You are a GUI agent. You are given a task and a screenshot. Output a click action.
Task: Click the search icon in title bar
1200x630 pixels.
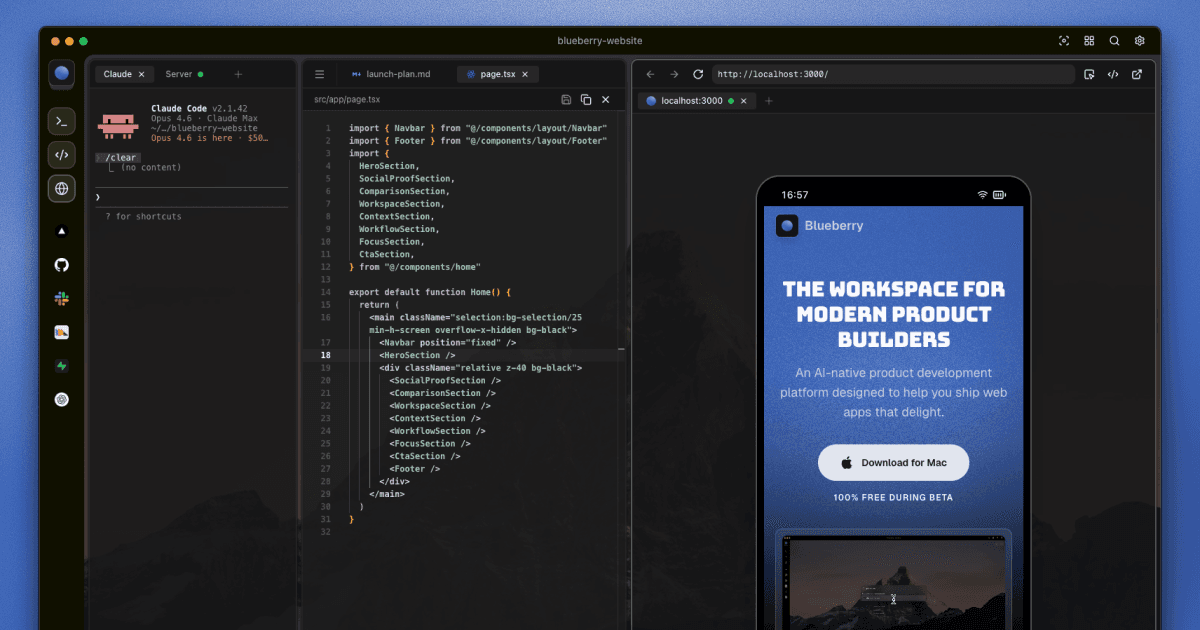tap(1114, 41)
